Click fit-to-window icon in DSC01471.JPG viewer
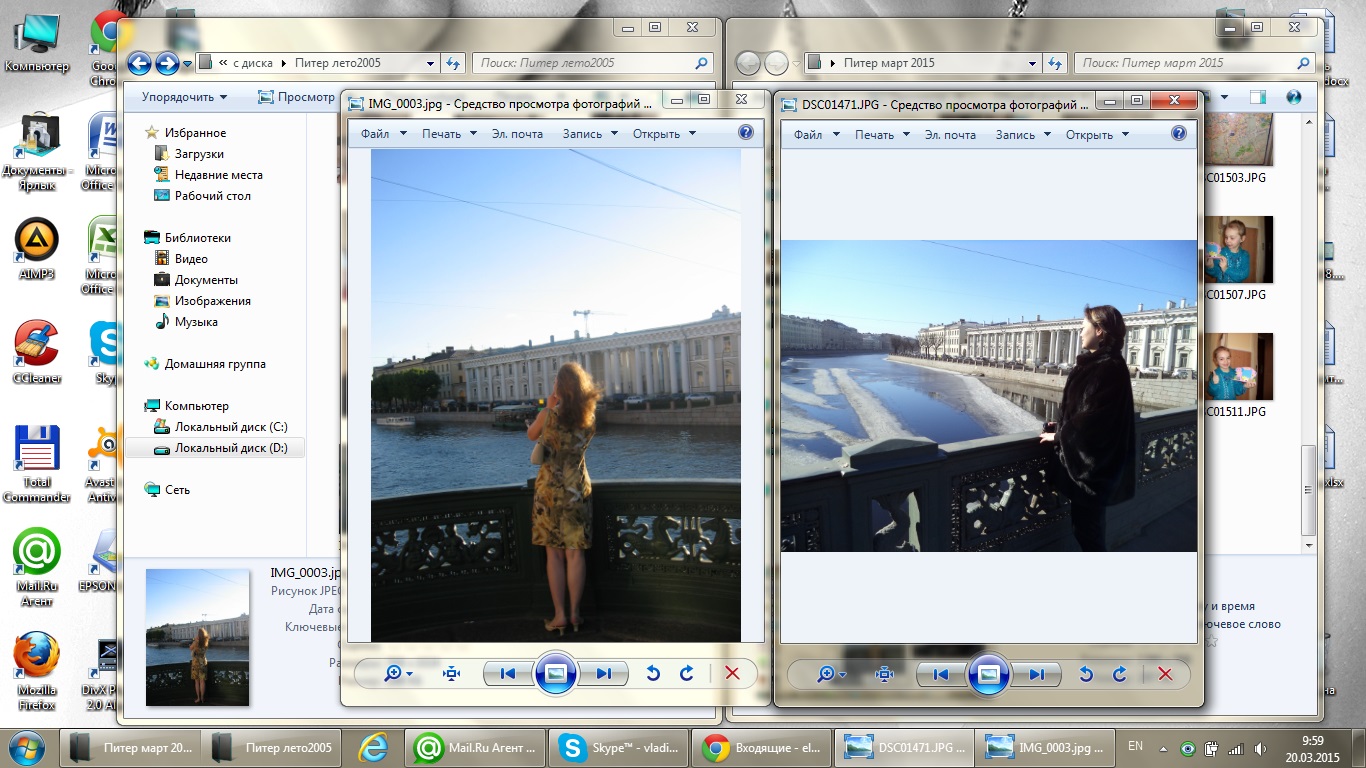 coord(885,675)
